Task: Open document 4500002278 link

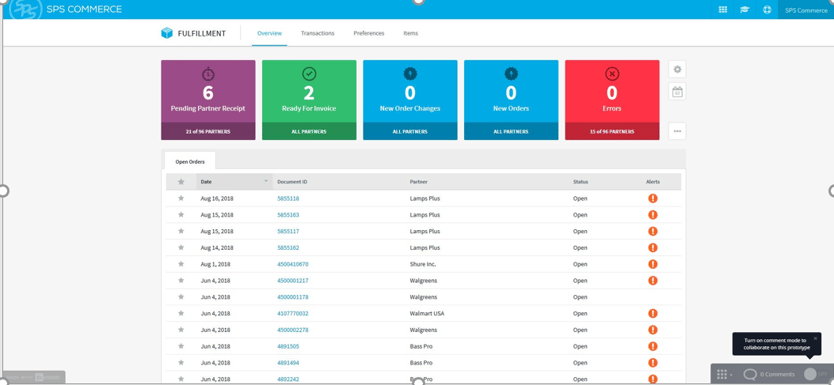Action: coord(293,330)
